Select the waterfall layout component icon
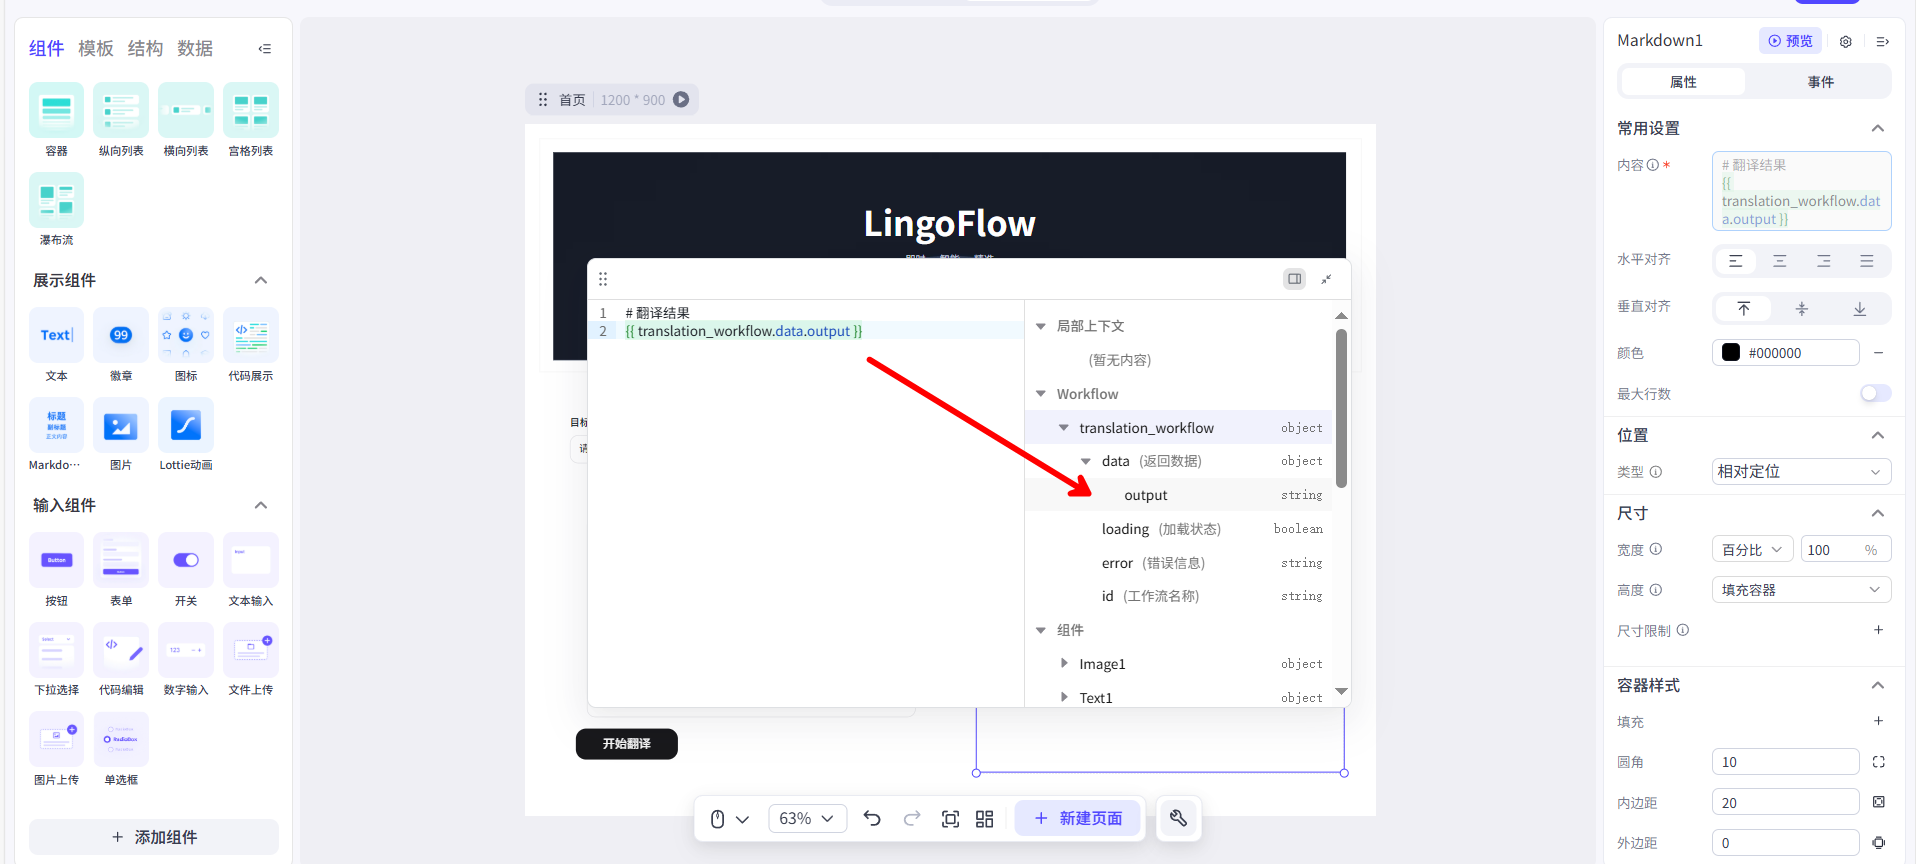This screenshot has height=864, width=1916. click(56, 200)
